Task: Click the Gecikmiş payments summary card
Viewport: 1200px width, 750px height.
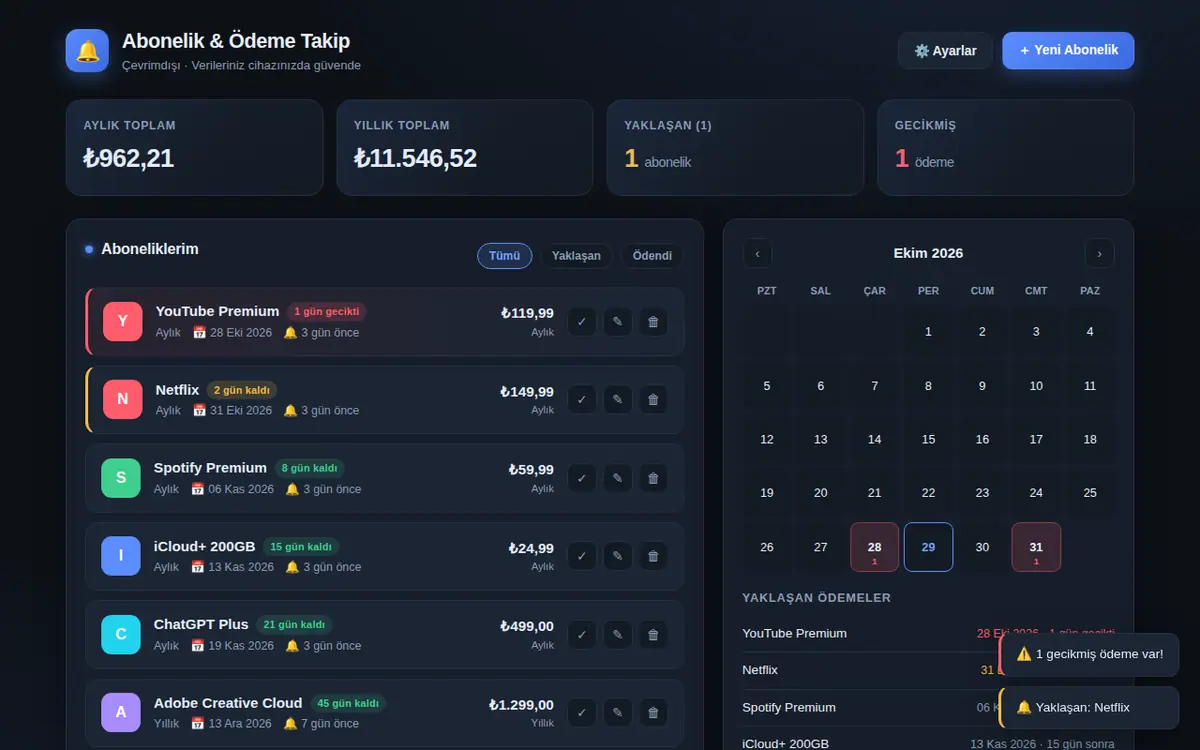Action: coord(1006,147)
